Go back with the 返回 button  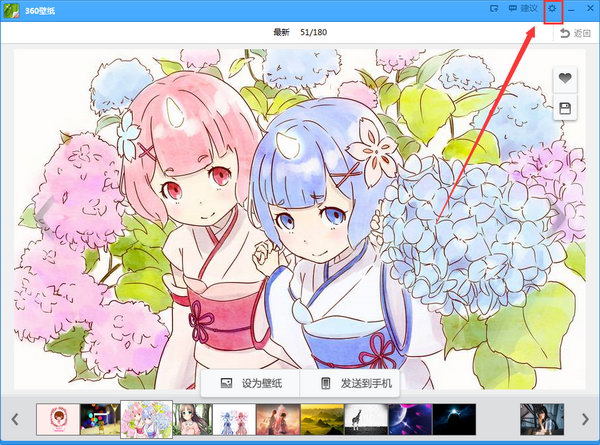(x=575, y=33)
